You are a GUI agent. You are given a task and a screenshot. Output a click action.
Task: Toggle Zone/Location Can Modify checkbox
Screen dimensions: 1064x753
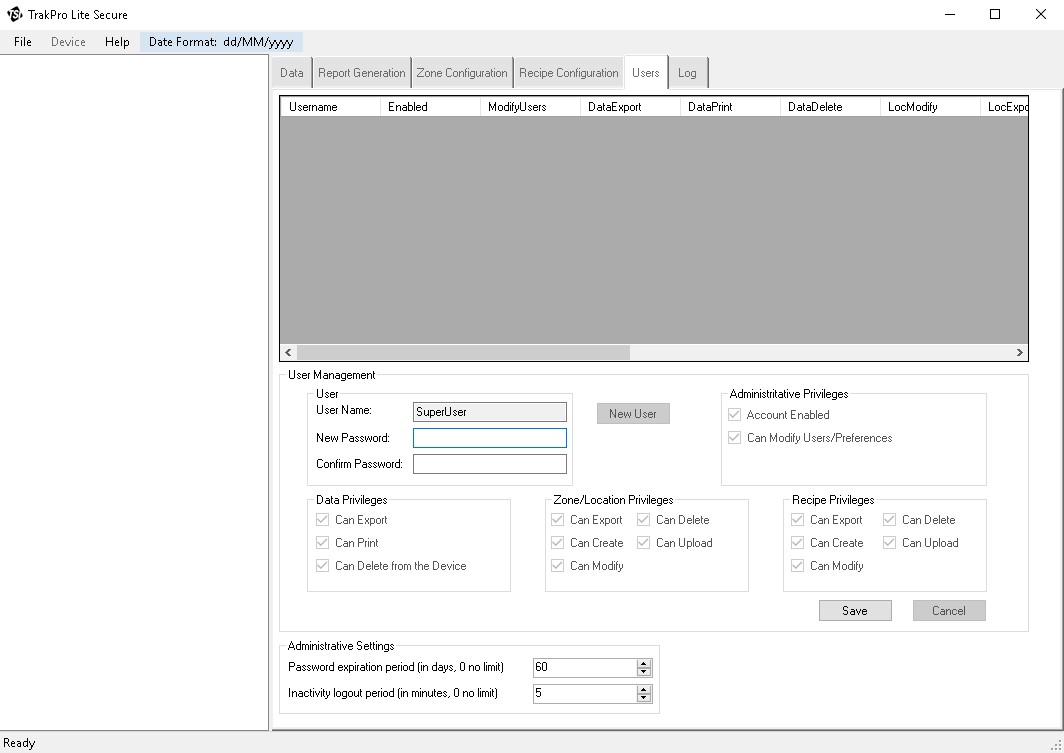pos(558,566)
